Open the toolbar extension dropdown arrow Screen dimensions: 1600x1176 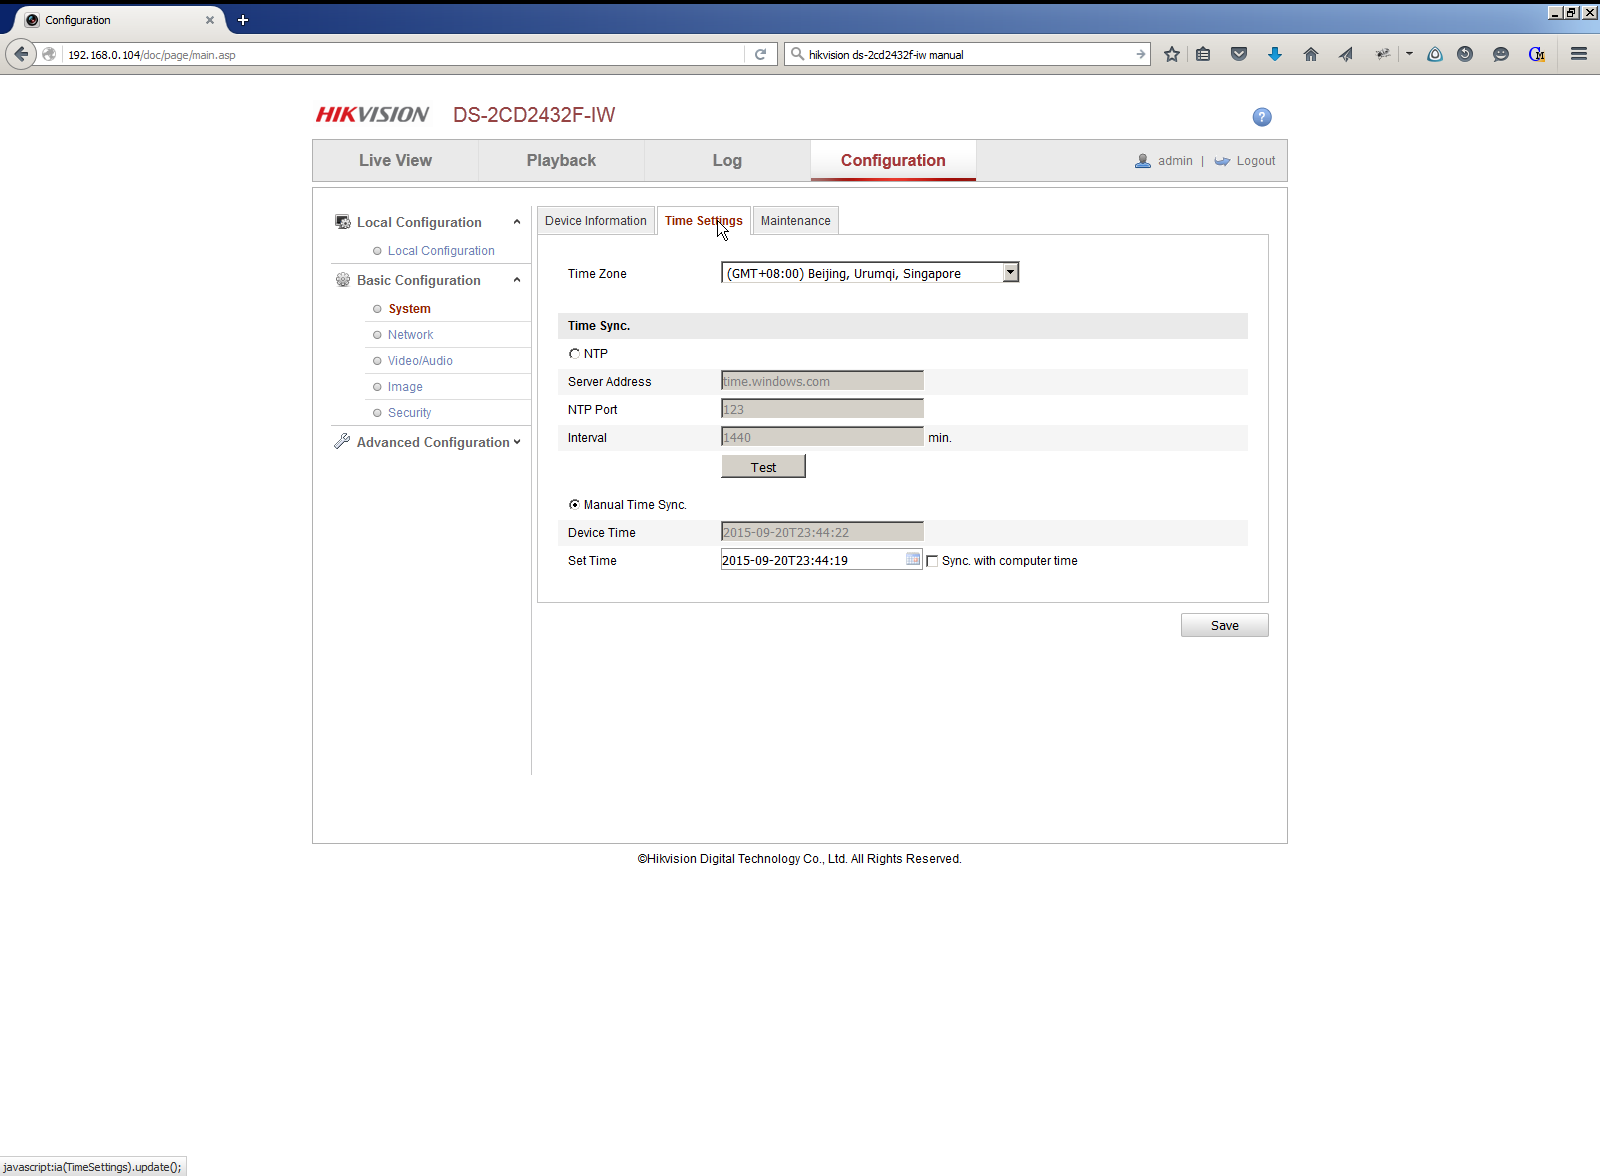(x=1409, y=54)
